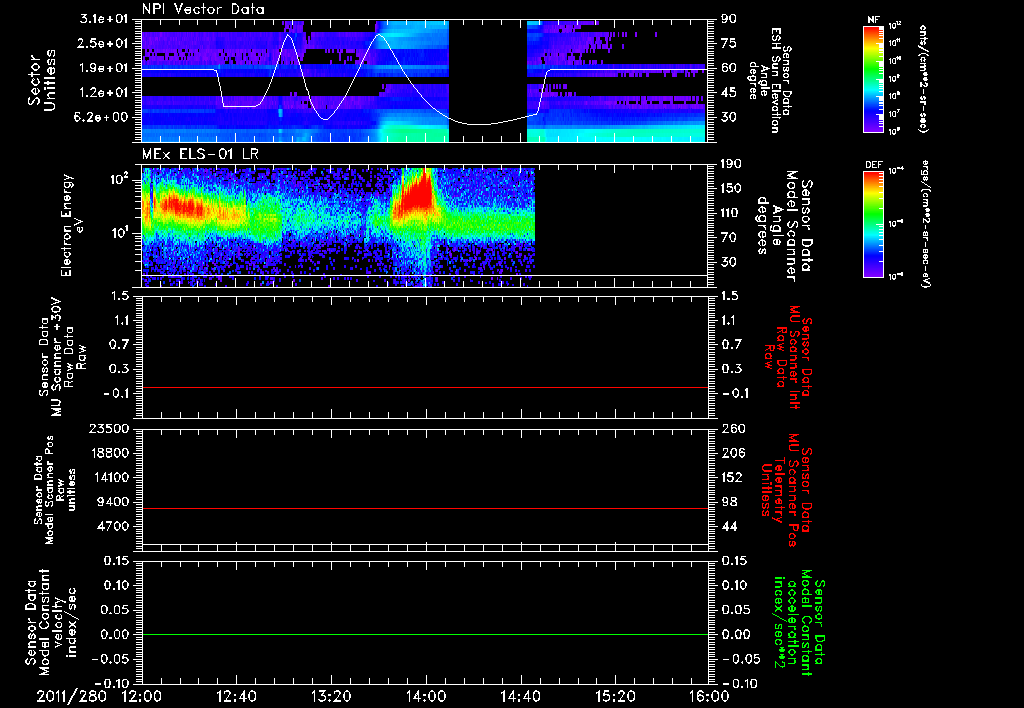This screenshot has width=1024, height=708.
Task: Click the red 'MU Scanner Init Raw Data' label
Action: 789,357
